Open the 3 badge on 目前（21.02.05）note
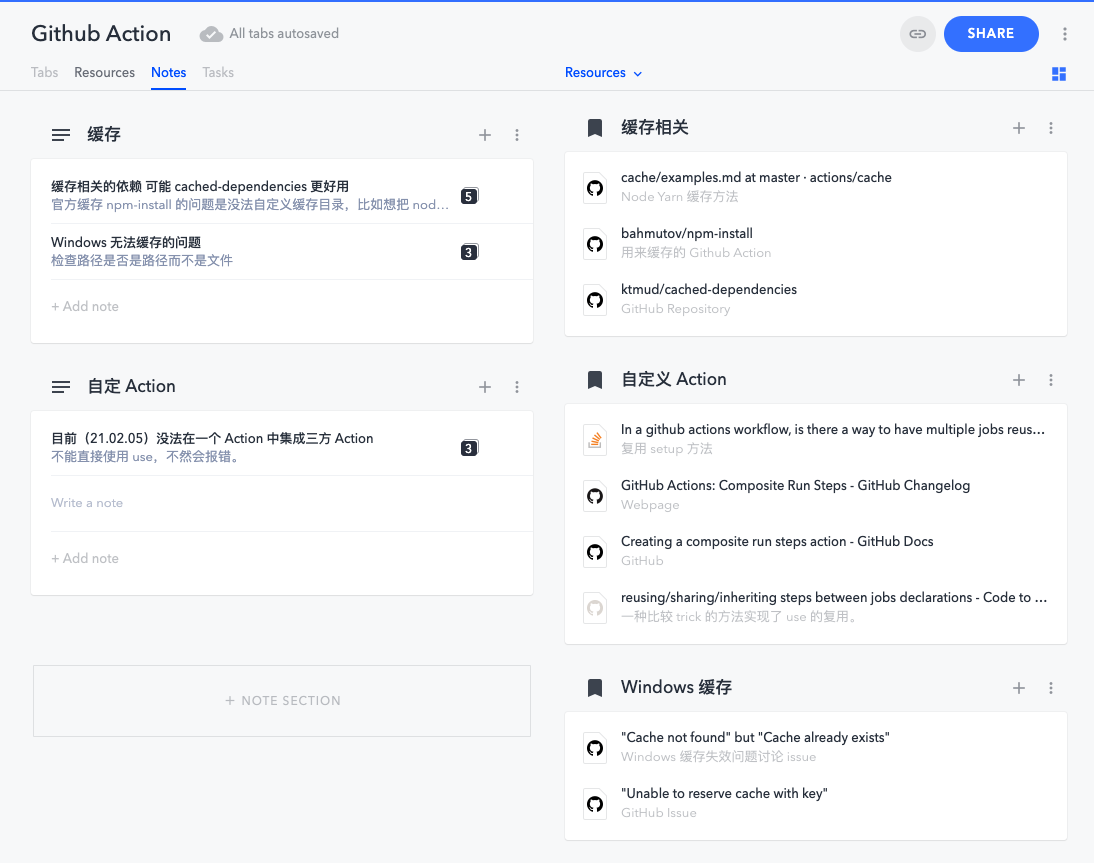Screen dimensions: 1094x863 (x=470, y=448)
